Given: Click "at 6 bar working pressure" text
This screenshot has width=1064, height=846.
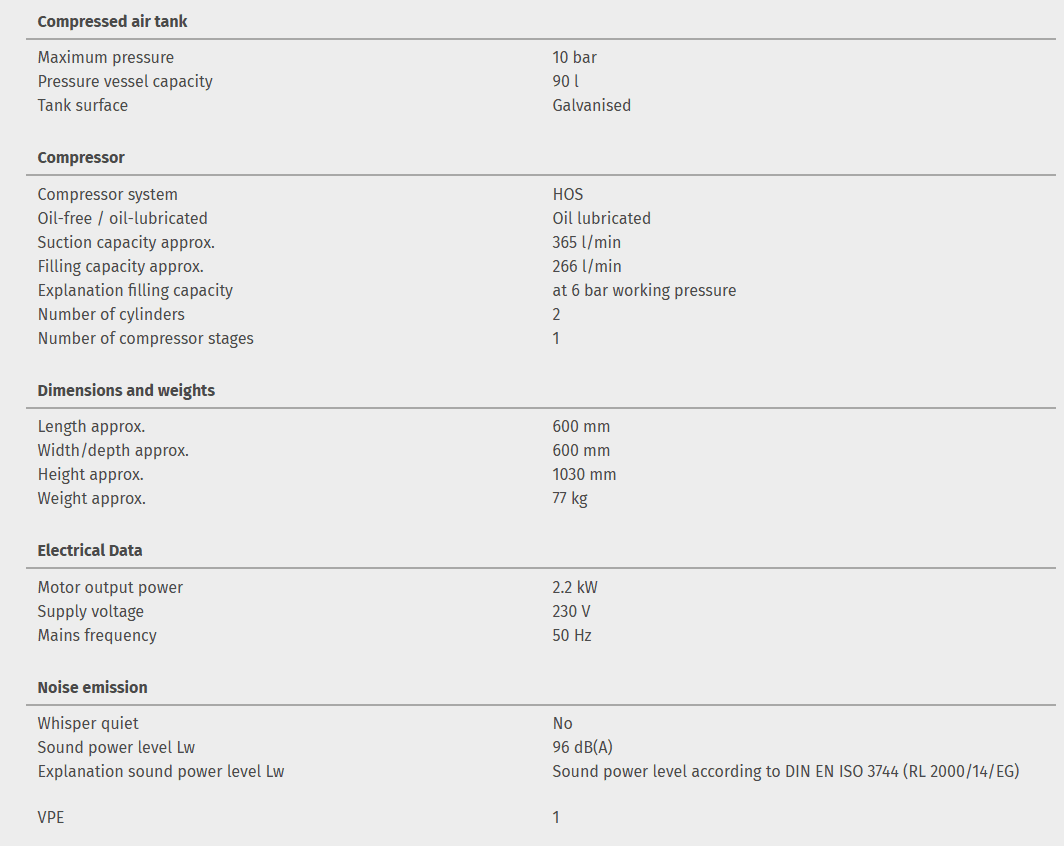Looking at the screenshot, I should click(x=644, y=290).
